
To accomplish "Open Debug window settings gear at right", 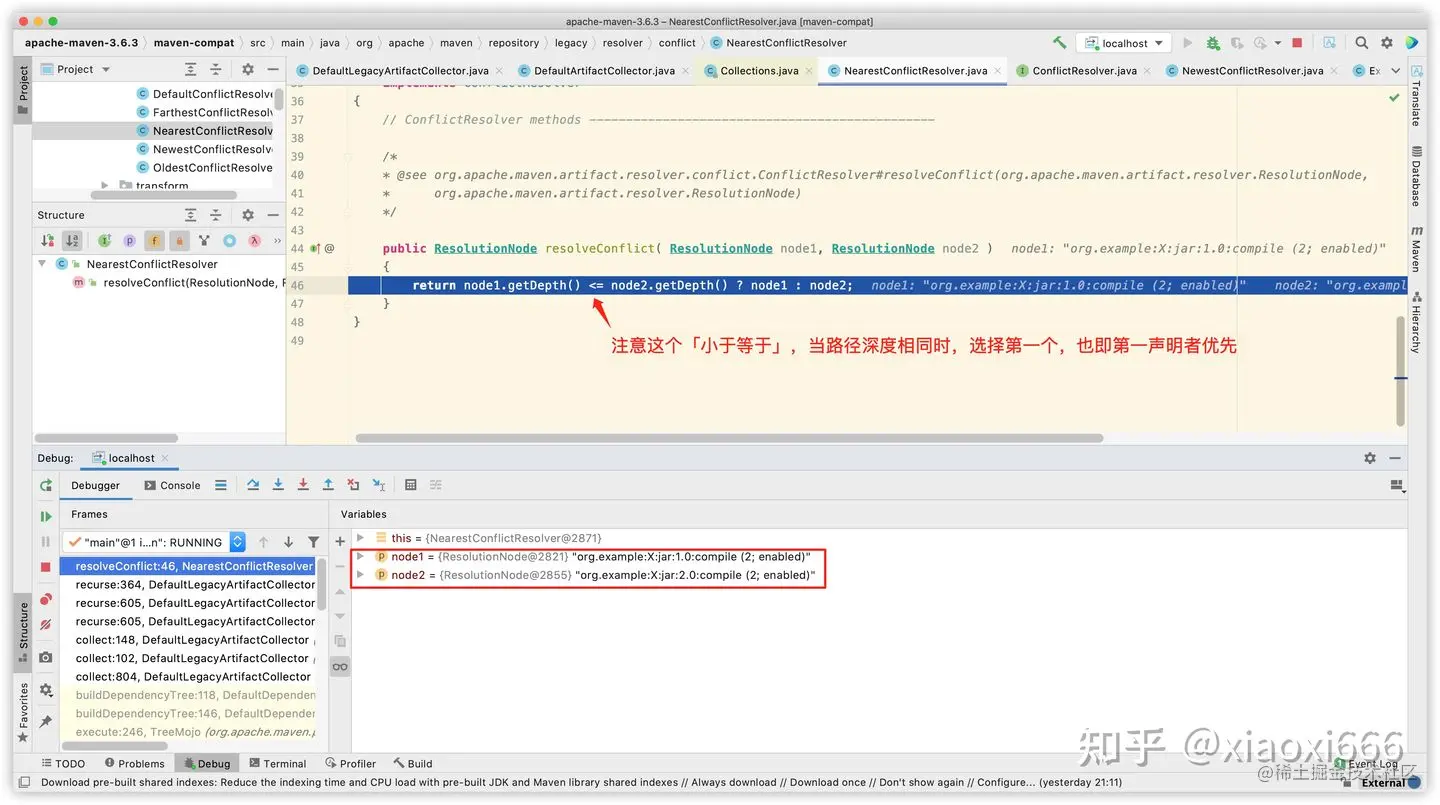I will click(1370, 458).
